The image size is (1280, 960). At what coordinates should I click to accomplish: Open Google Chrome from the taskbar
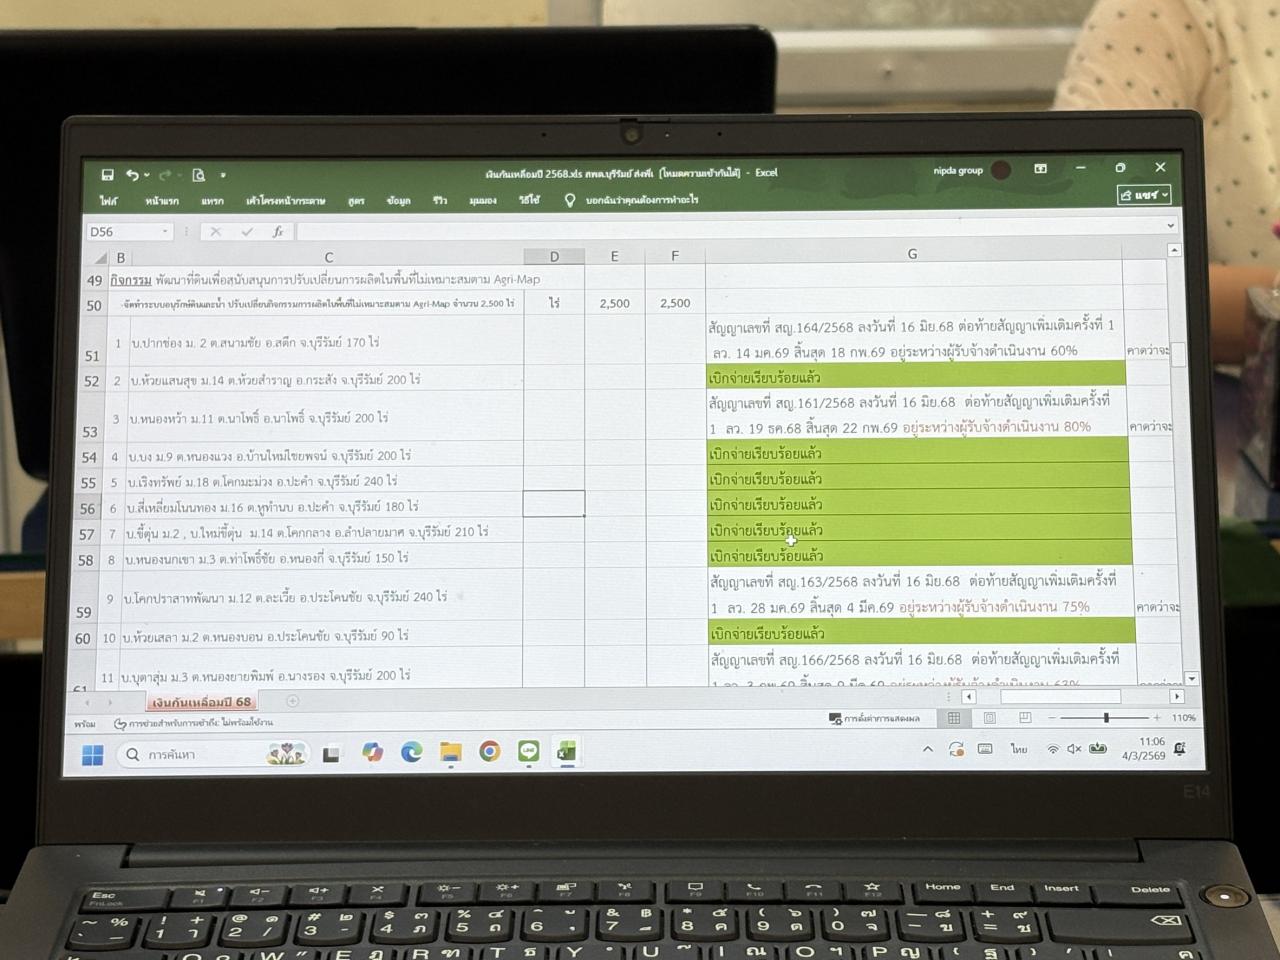pyautogui.click(x=489, y=752)
